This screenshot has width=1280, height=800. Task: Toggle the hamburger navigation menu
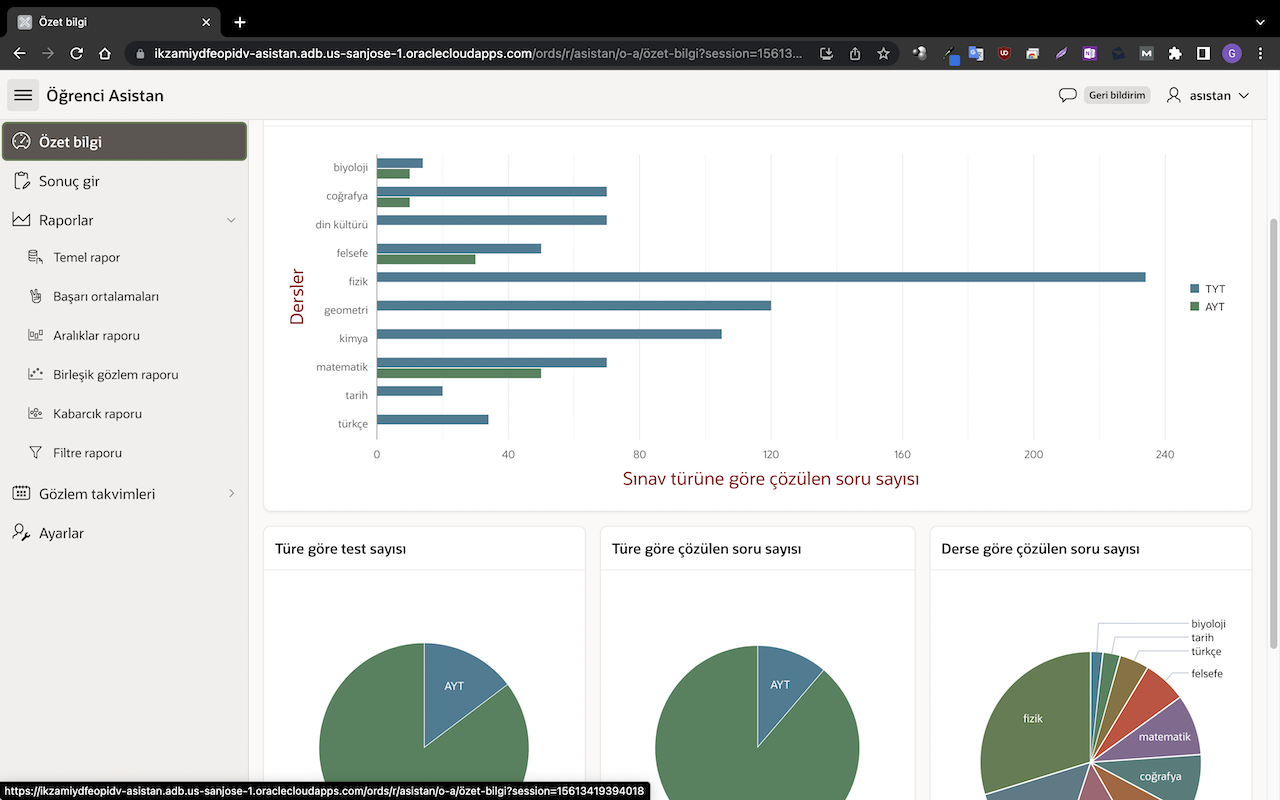23,95
